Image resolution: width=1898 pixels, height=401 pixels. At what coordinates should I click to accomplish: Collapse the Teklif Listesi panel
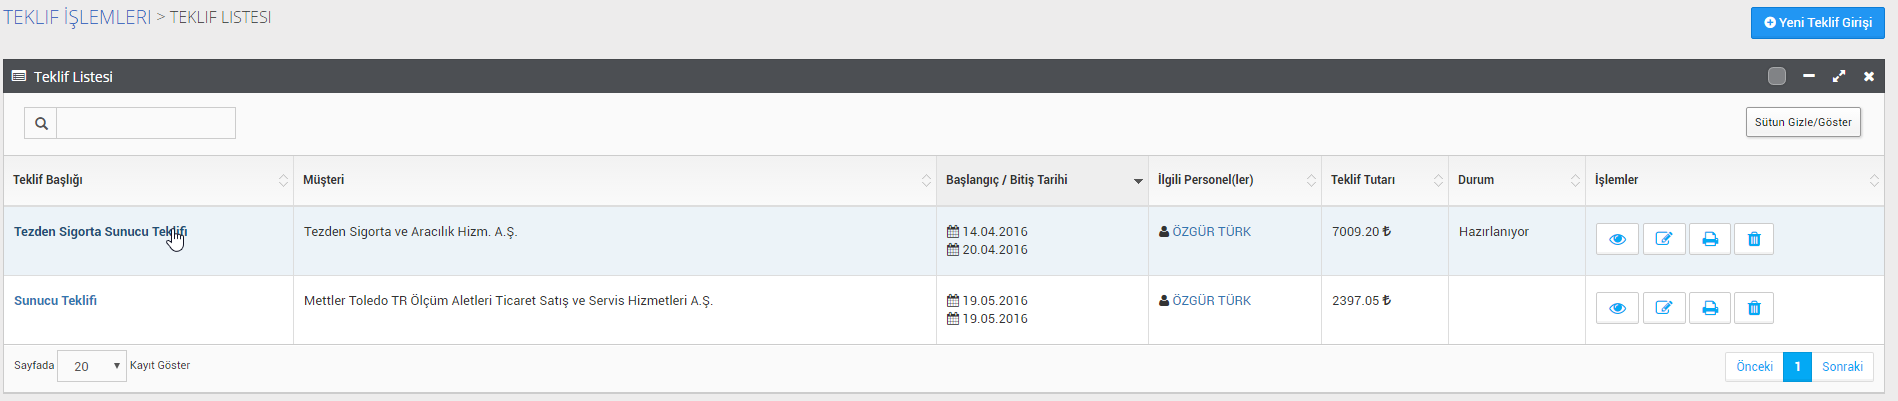(x=1809, y=76)
